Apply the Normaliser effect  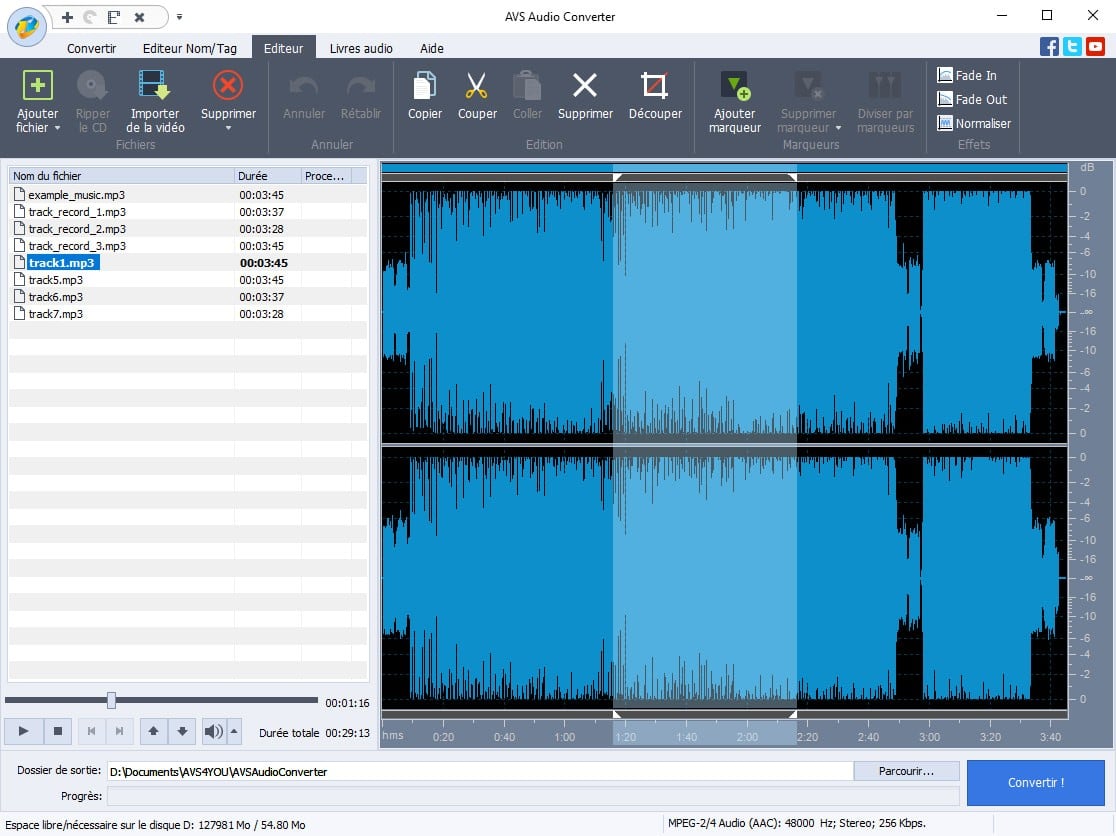(973, 124)
